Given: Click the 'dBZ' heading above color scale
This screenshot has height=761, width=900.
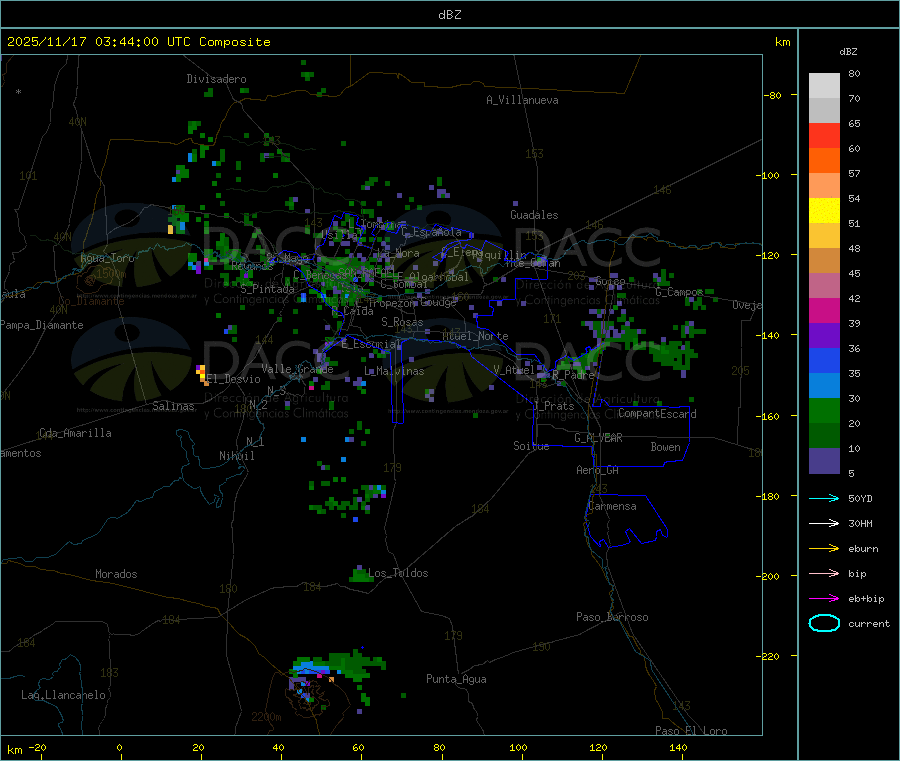Looking at the screenshot, I should click(x=848, y=52).
